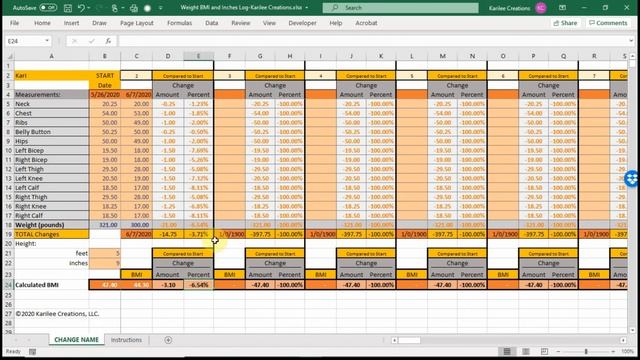Switch to the Instructions sheet tab
Screen dimensions: 640x360
tap(126, 340)
